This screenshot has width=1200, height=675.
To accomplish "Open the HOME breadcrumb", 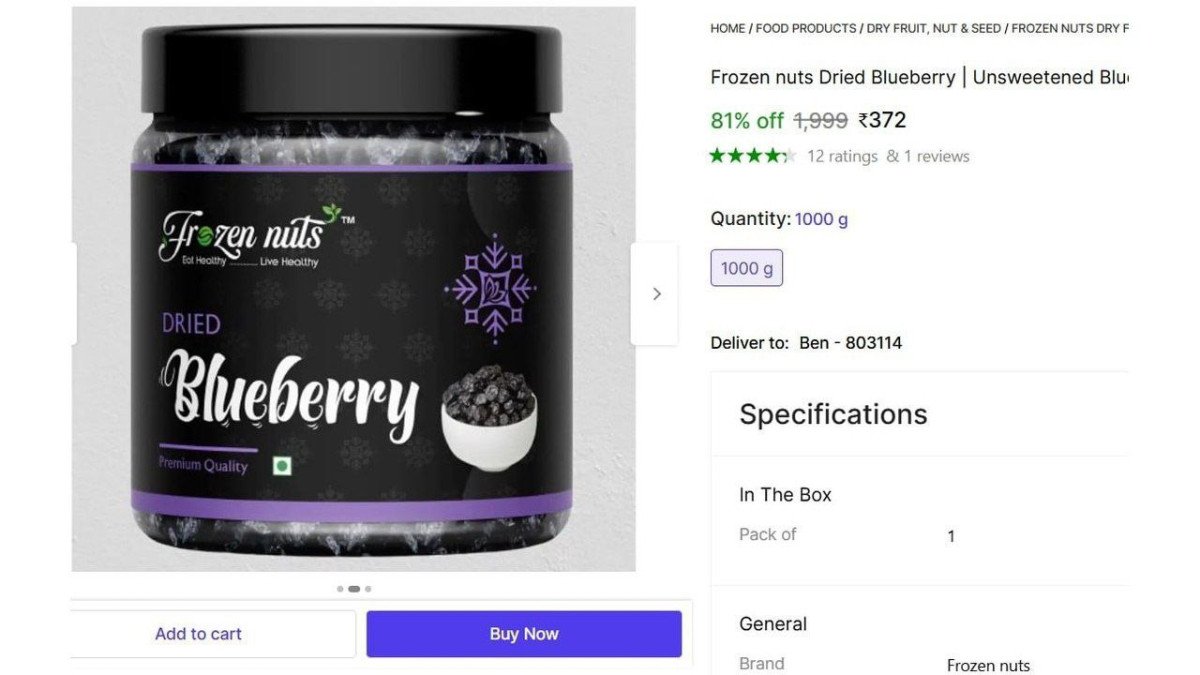I will click(728, 29).
